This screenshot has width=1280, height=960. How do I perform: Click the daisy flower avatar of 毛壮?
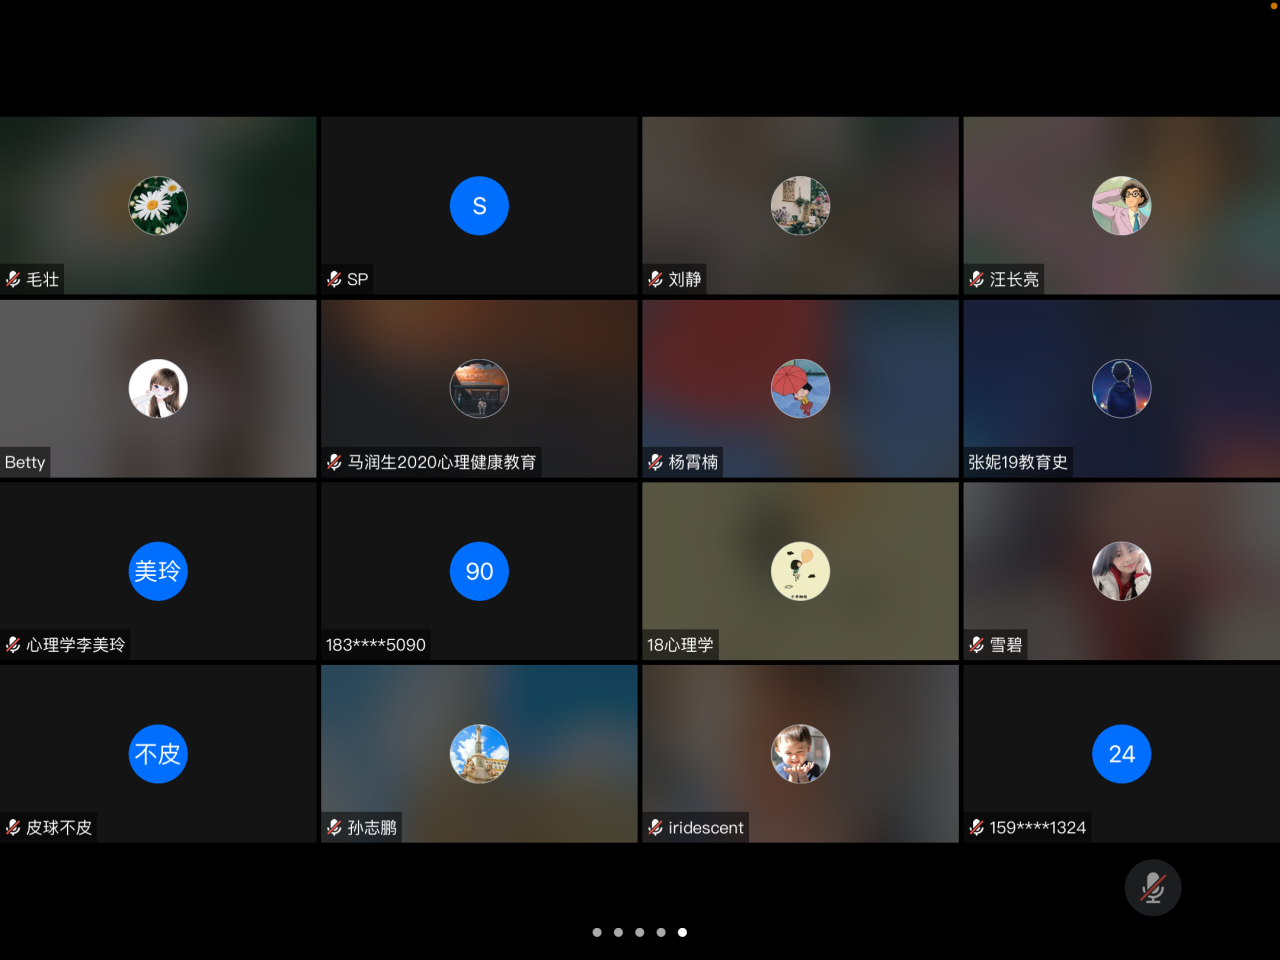[158, 206]
